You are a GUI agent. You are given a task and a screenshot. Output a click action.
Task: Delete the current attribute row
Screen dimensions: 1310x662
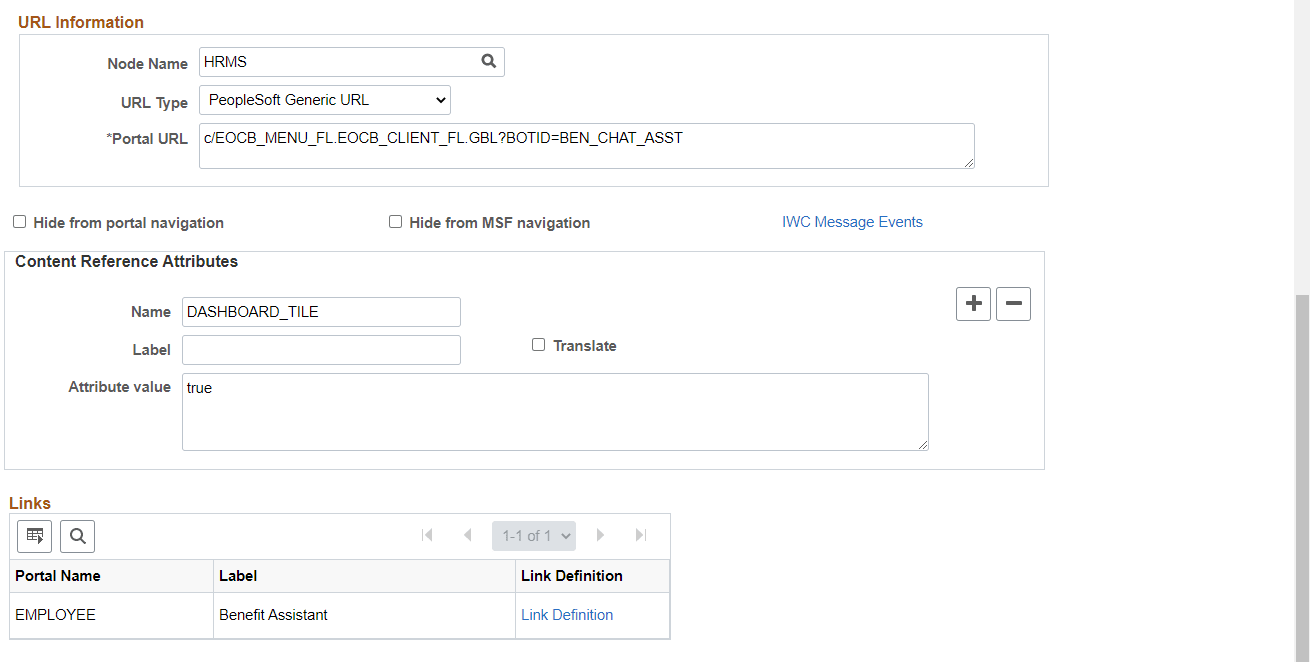(1012, 303)
